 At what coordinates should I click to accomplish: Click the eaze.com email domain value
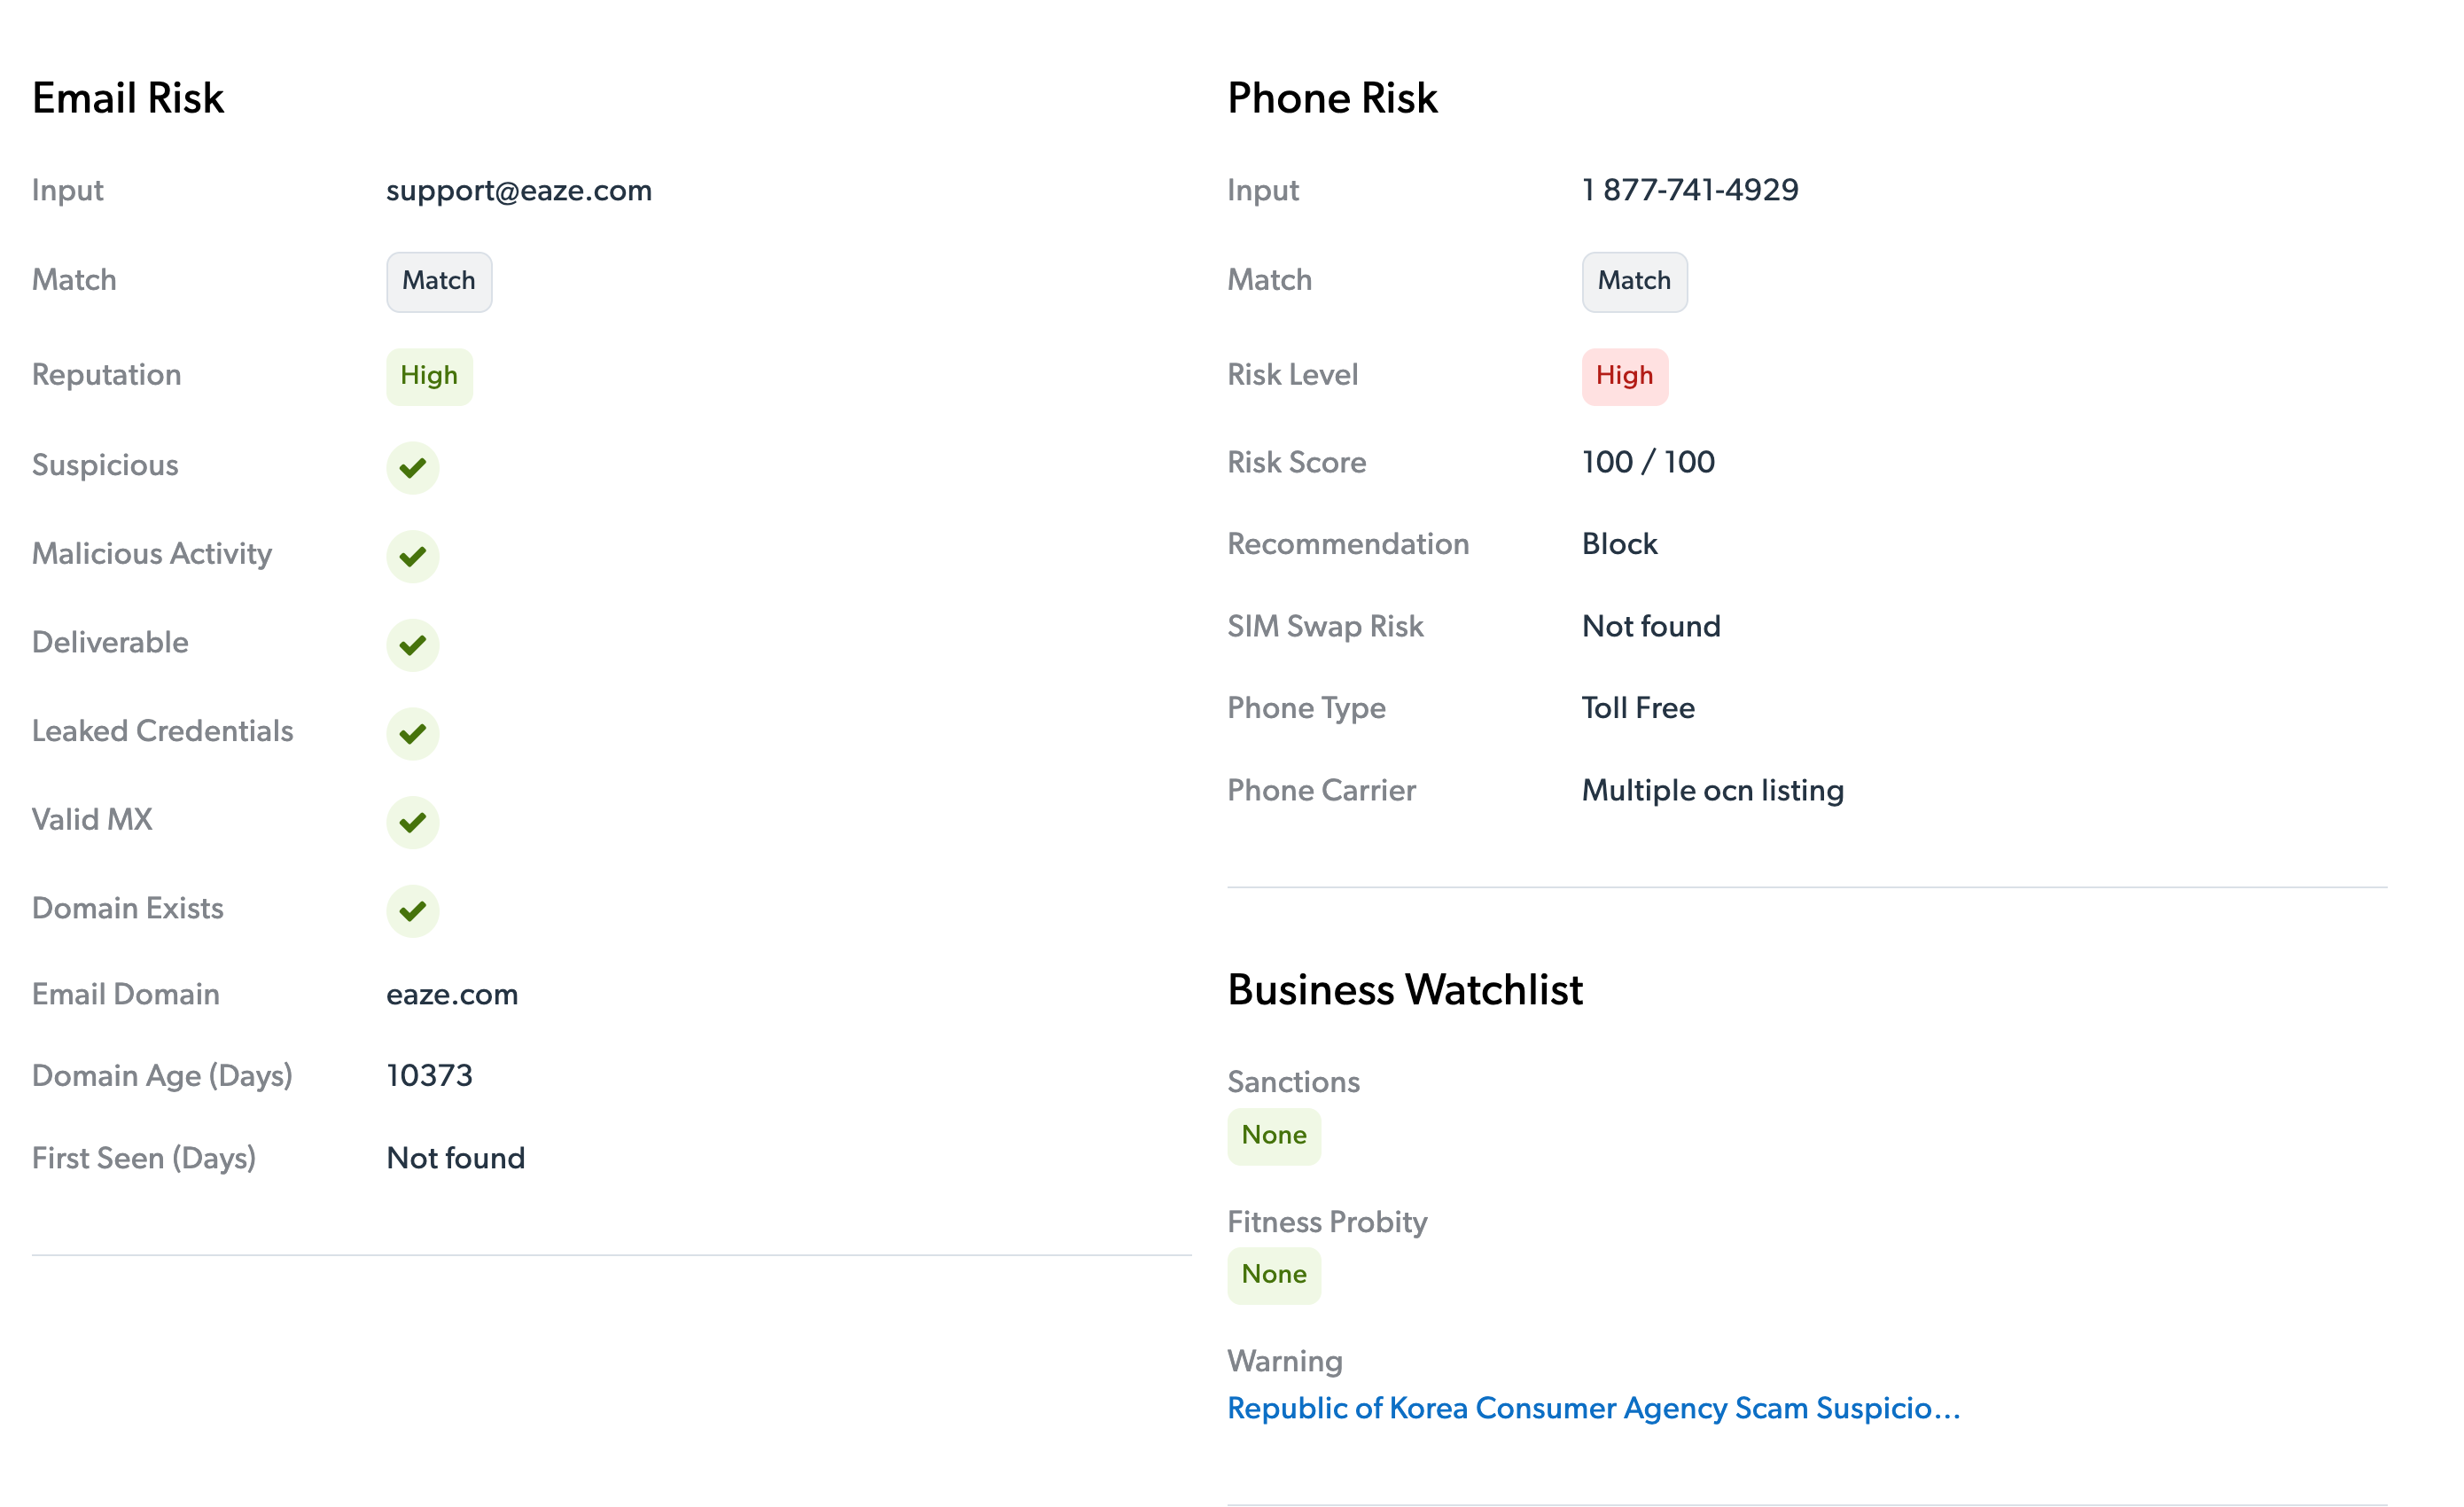[452, 994]
